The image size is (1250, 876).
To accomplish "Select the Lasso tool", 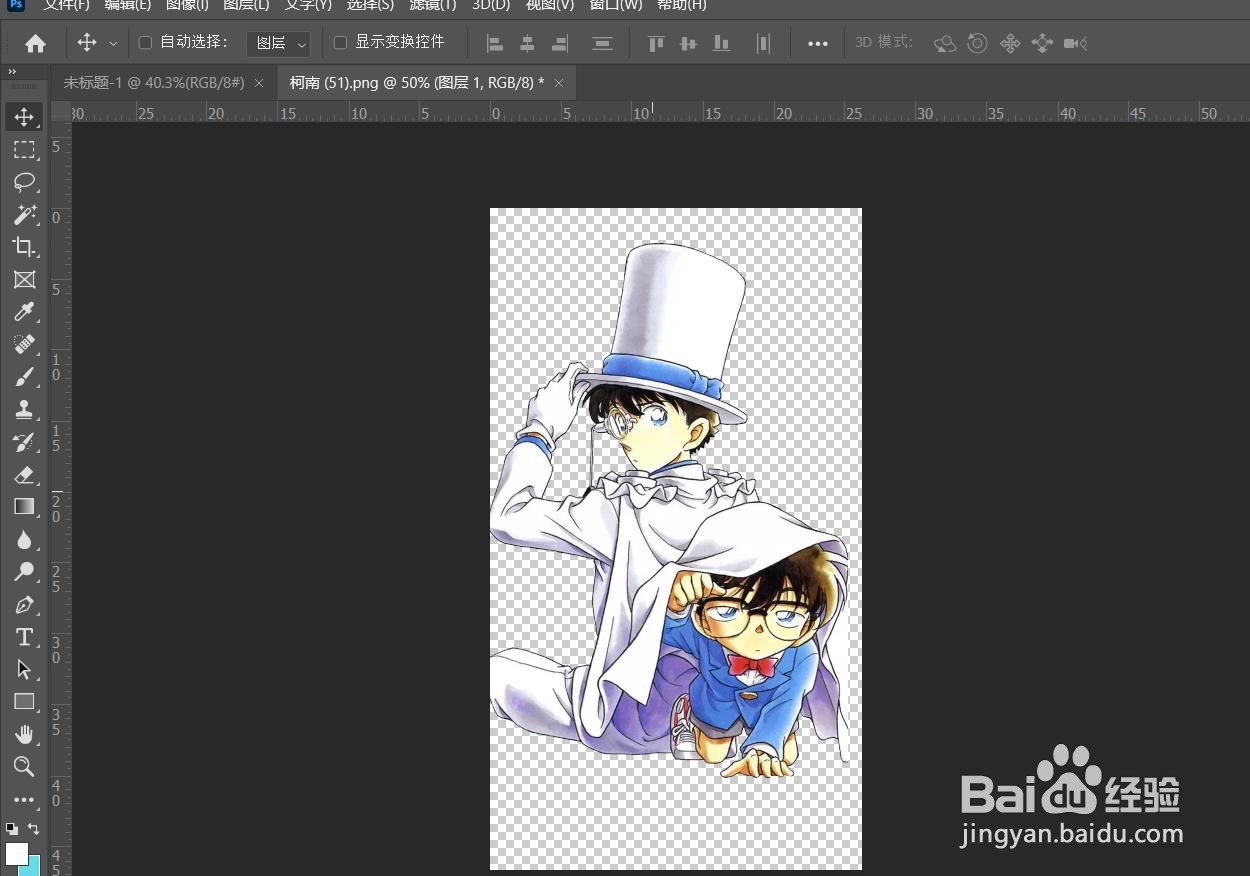I will (25, 182).
